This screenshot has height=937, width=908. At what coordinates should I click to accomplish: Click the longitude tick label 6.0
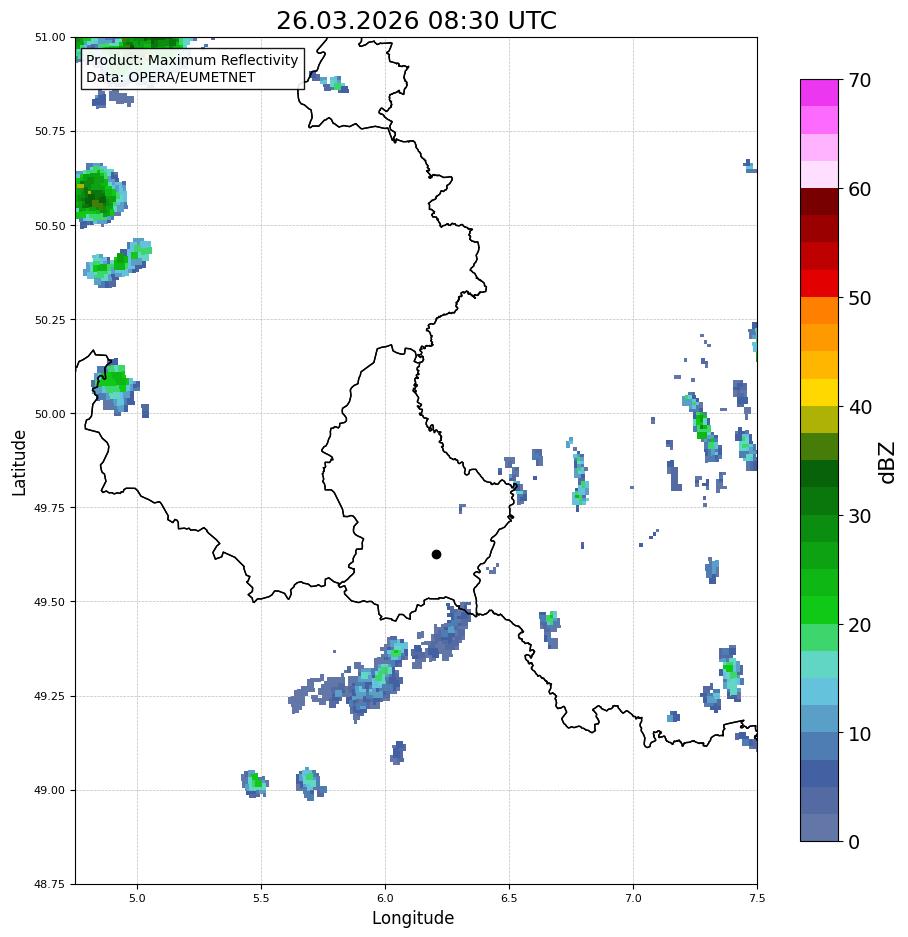[386, 898]
